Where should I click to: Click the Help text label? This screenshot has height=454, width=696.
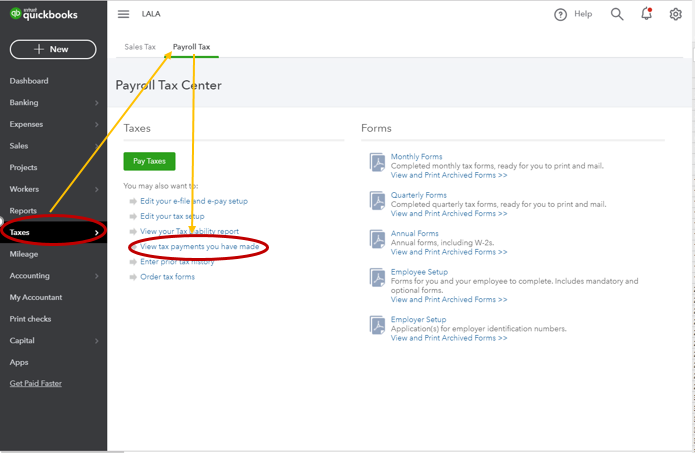583,14
